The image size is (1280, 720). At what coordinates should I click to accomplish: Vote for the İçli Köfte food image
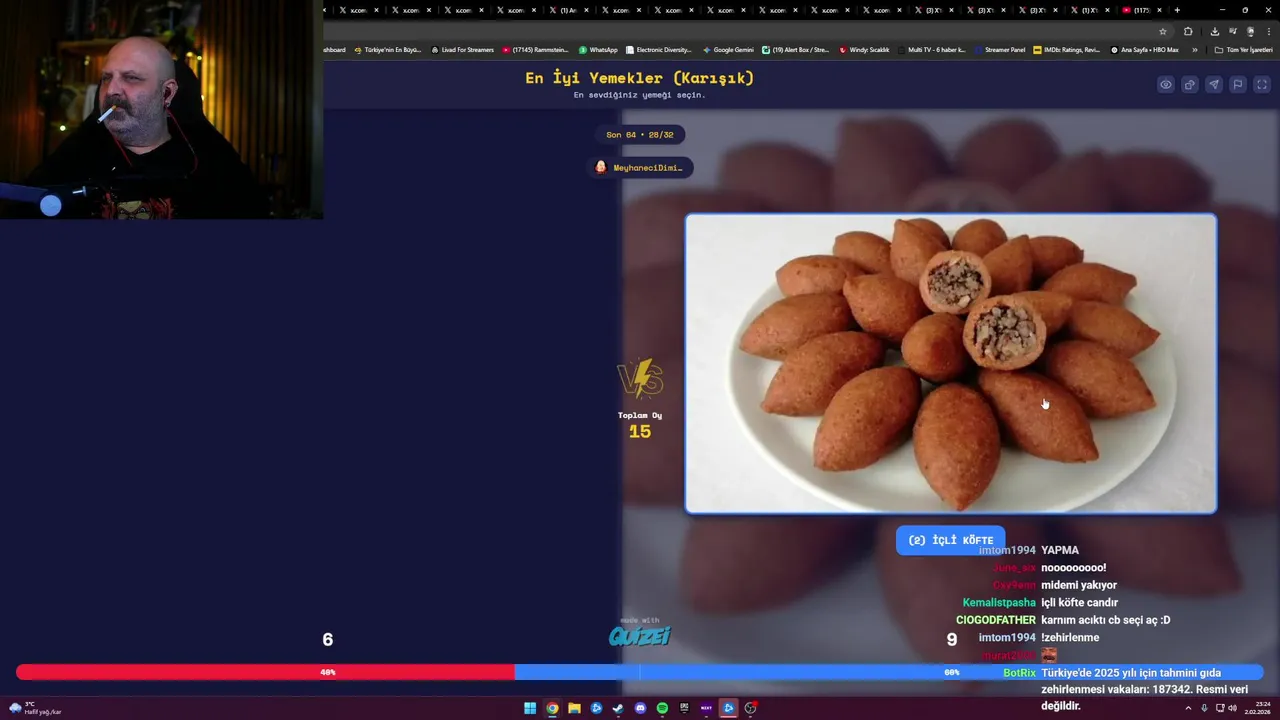click(x=951, y=364)
